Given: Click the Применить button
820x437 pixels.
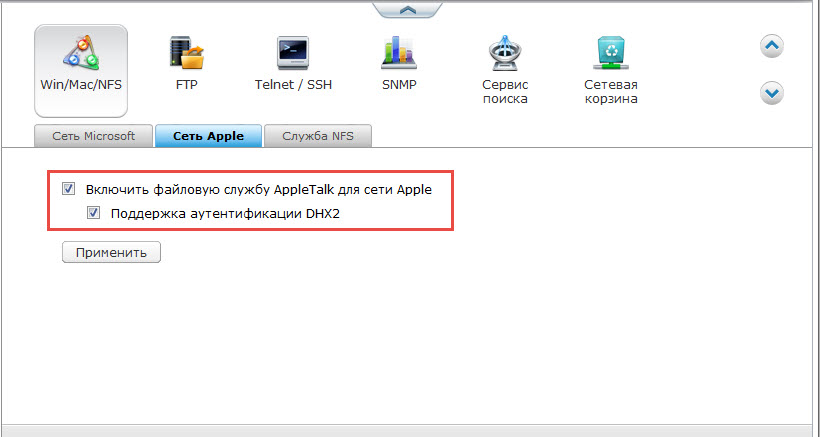Looking at the screenshot, I should [x=111, y=252].
